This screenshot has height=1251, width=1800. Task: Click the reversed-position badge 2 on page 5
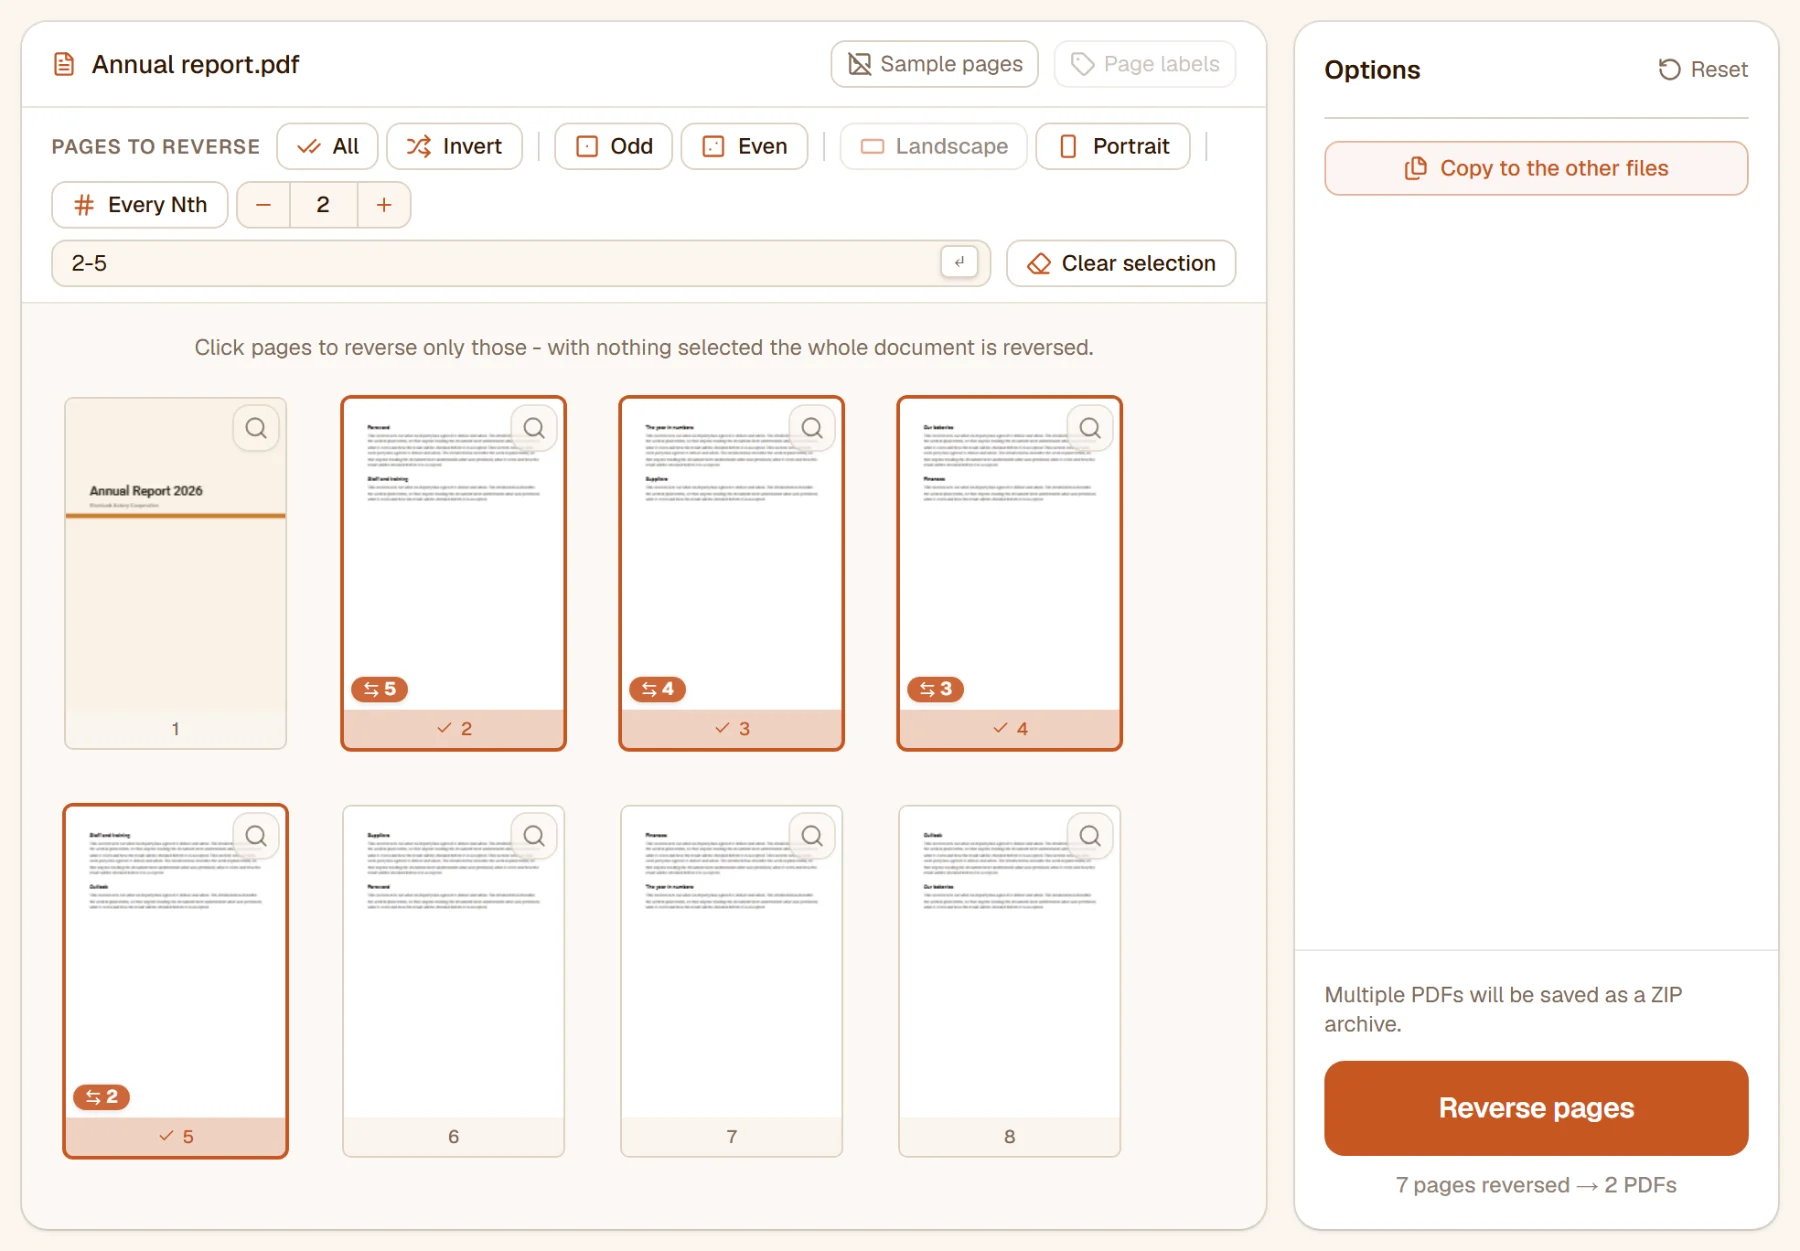[x=101, y=1097]
